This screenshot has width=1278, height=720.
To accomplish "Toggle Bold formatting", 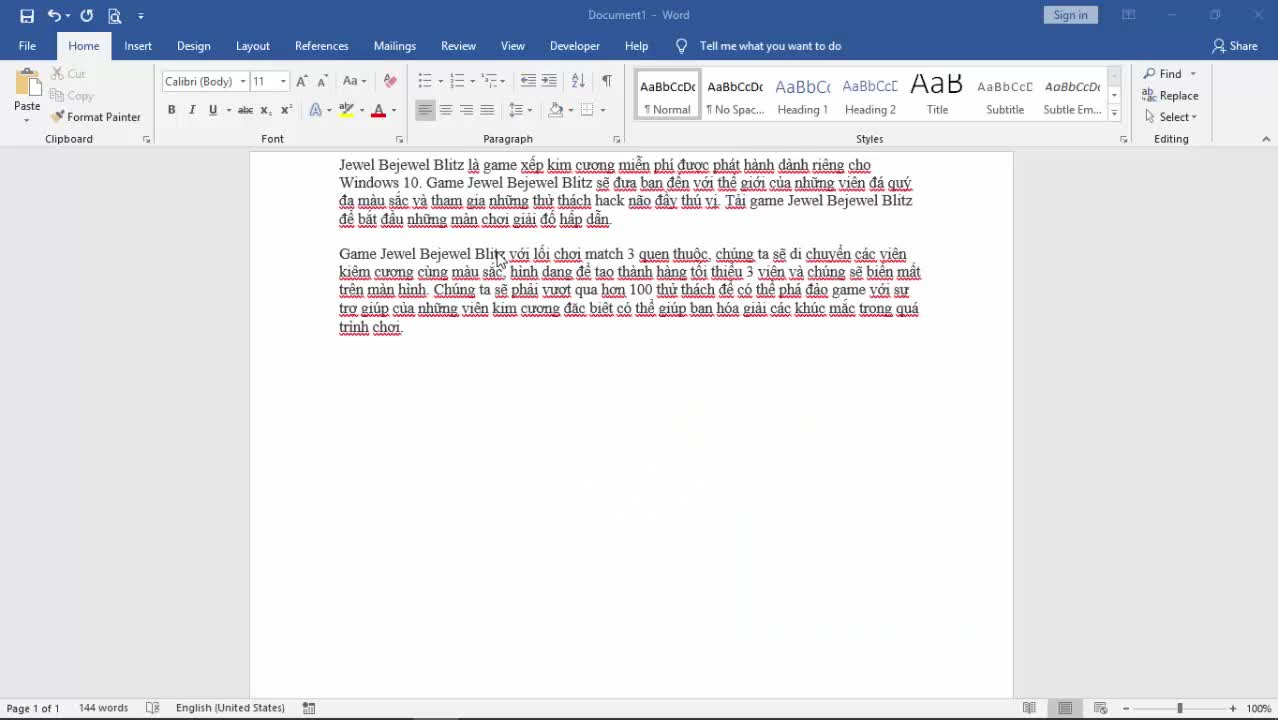I will (x=171, y=110).
